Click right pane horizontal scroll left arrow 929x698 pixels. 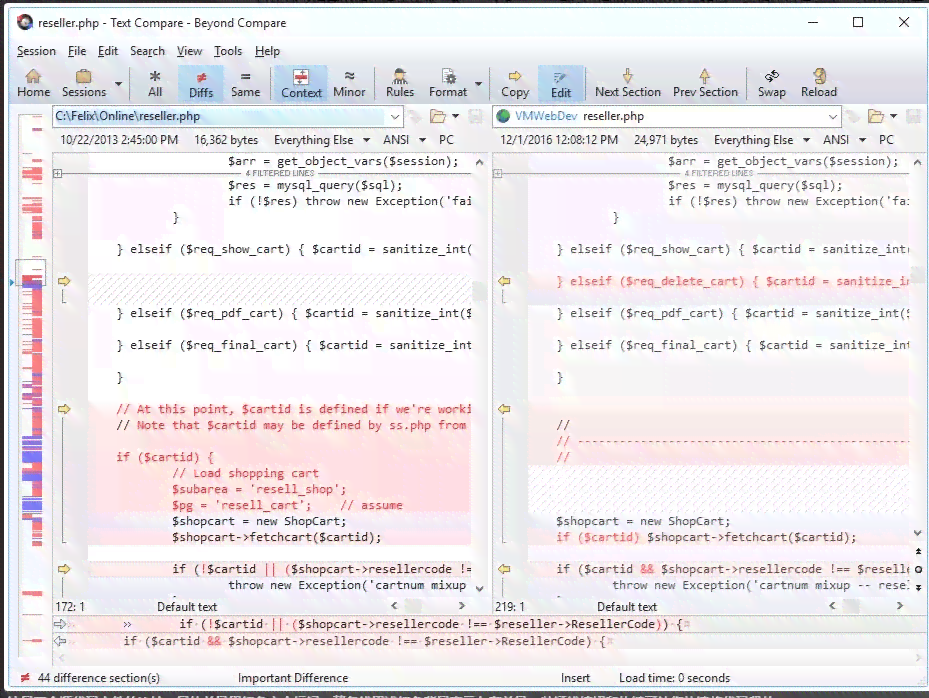pos(832,606)
